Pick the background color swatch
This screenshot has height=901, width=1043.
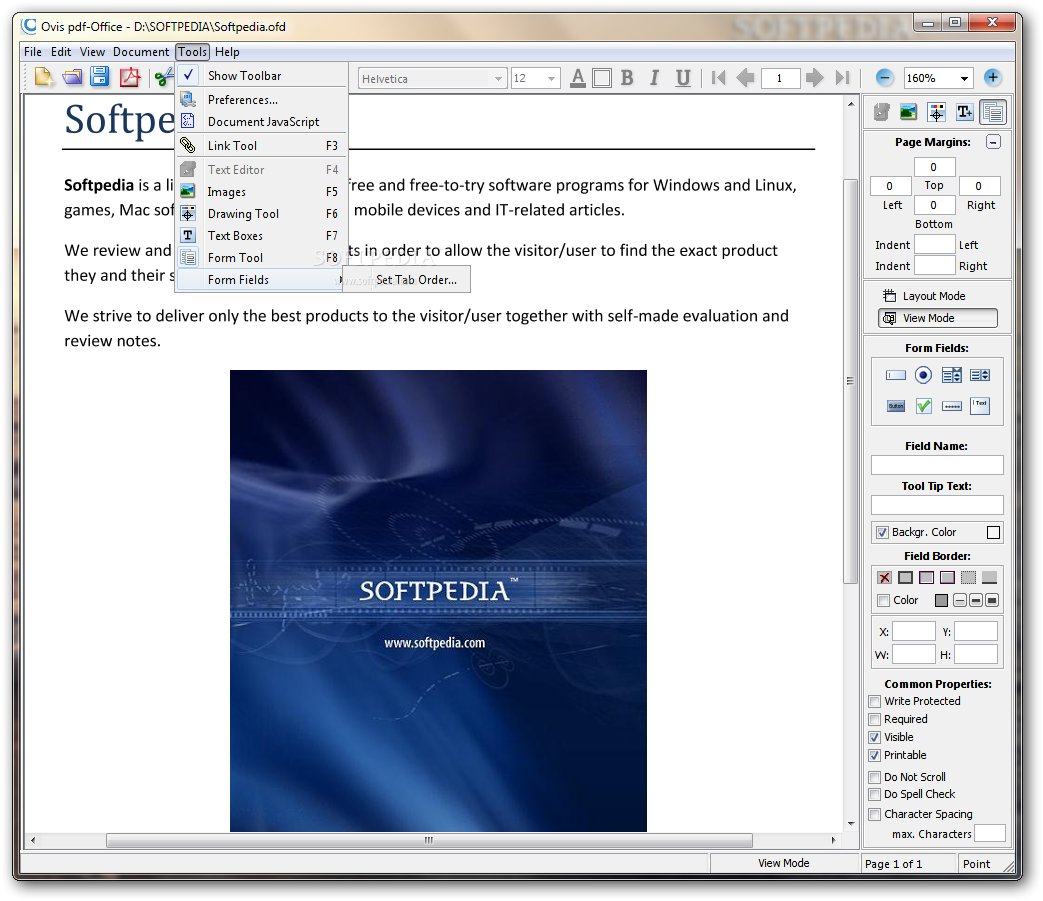[x=993, y=533]
